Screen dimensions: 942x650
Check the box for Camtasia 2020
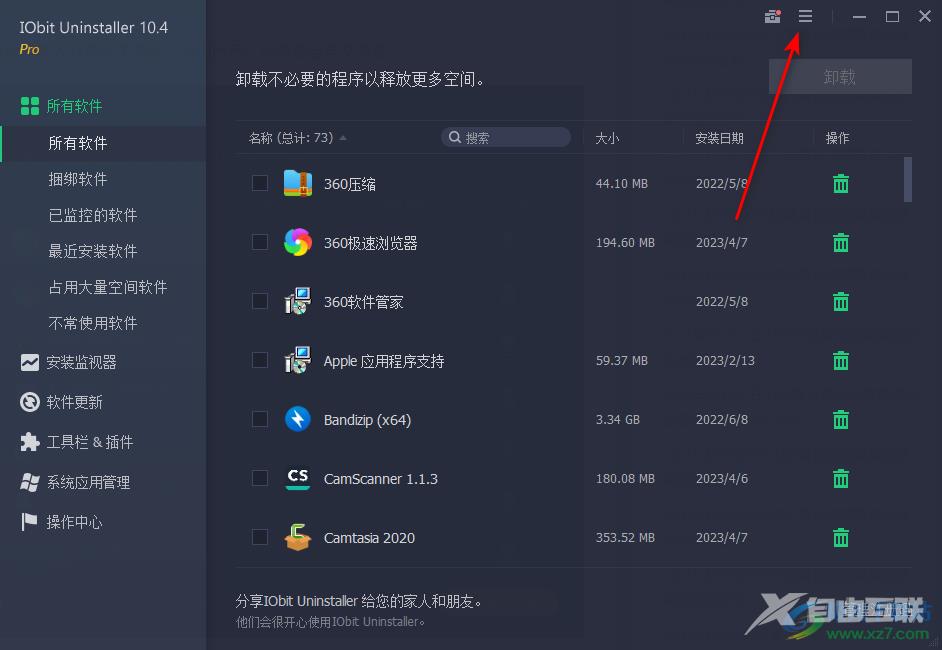(x=260, y=537)
